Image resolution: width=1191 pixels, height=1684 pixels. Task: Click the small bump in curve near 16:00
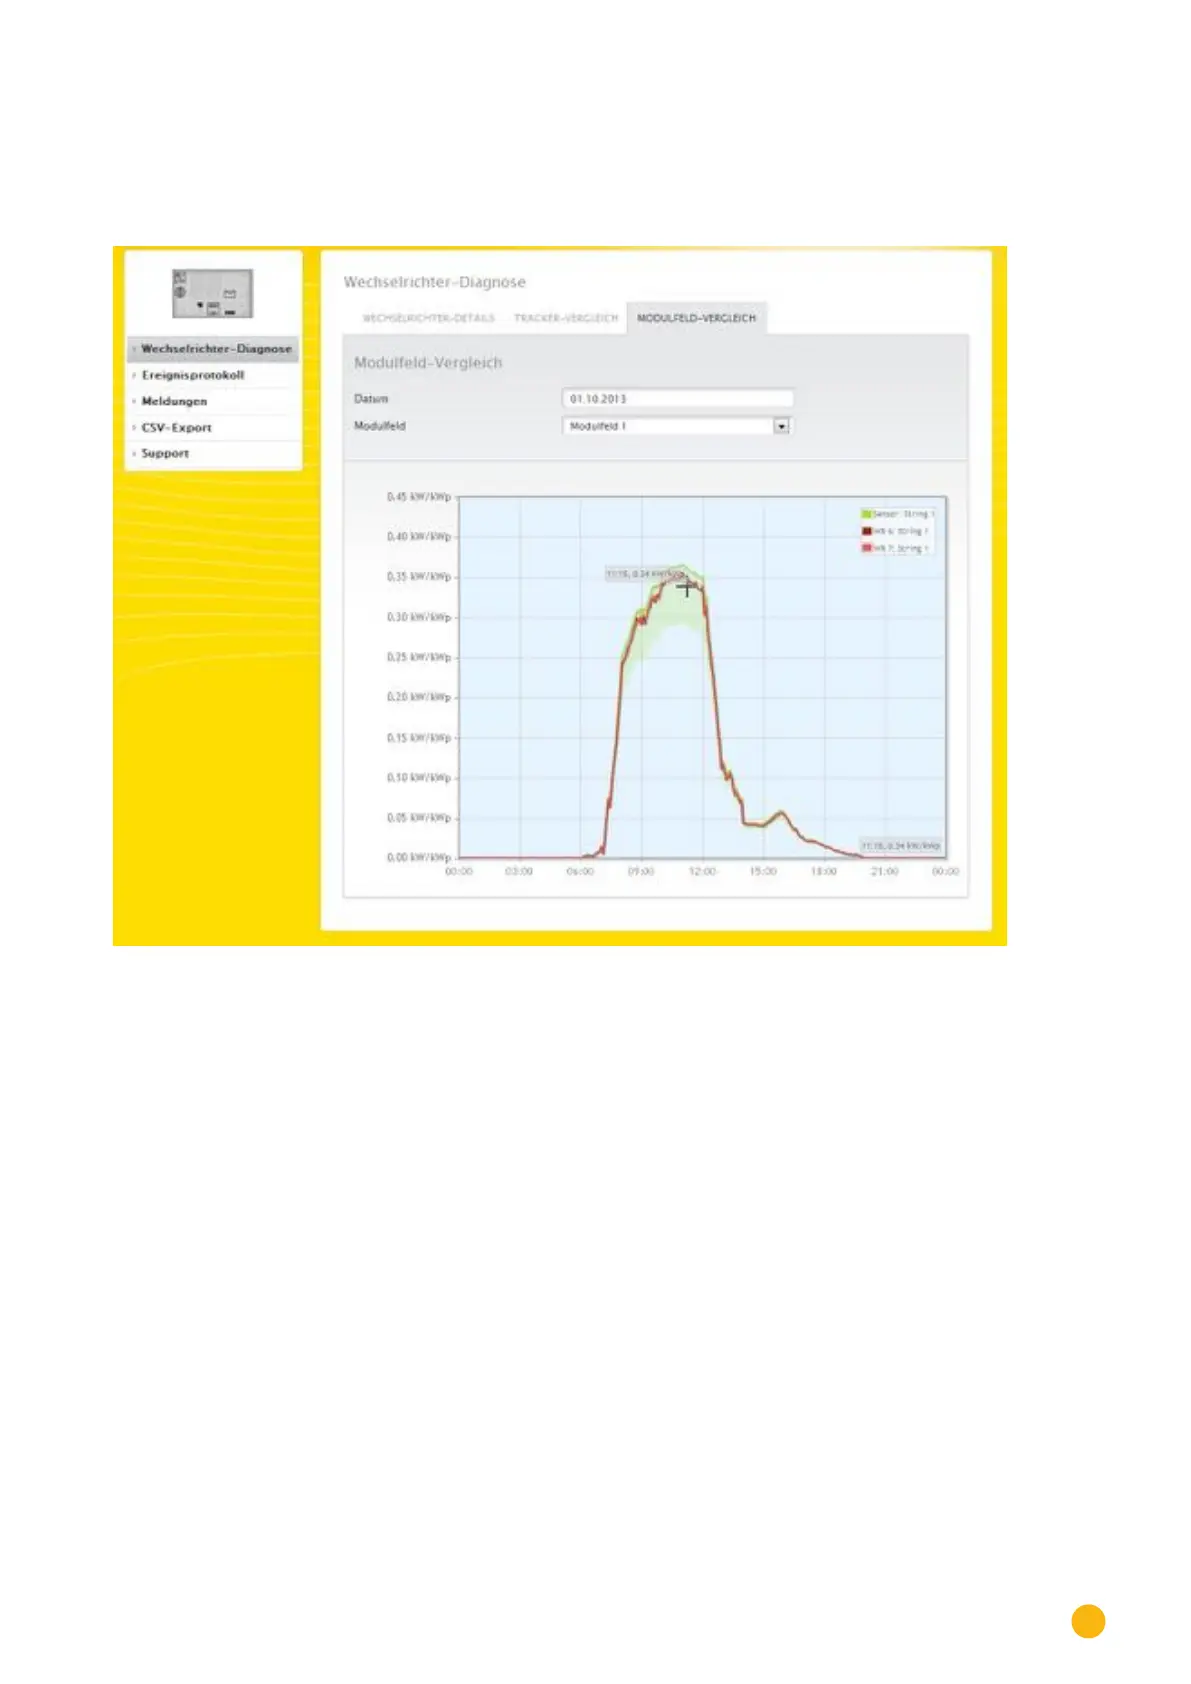[x=780, y=814]
